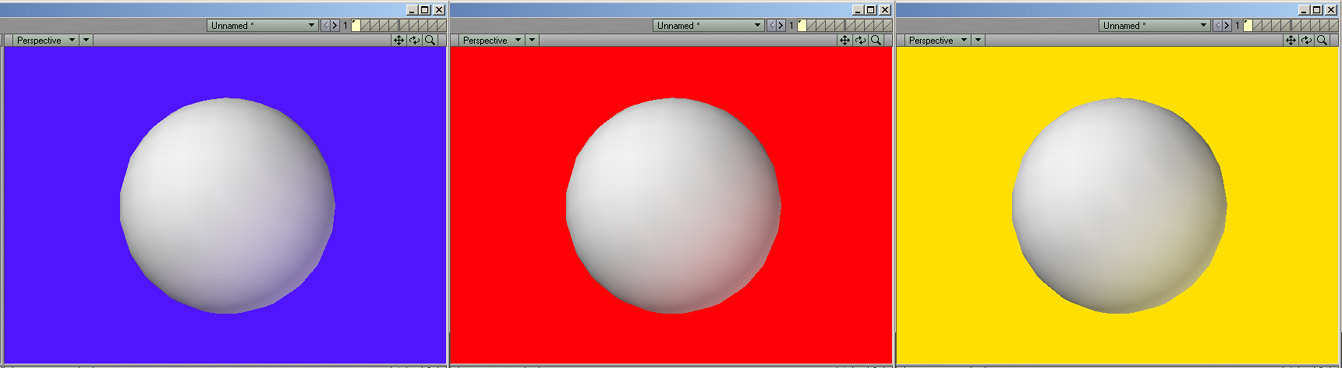Select the zoom magnifier icon in yellow viewport window

pos(1322,40)
